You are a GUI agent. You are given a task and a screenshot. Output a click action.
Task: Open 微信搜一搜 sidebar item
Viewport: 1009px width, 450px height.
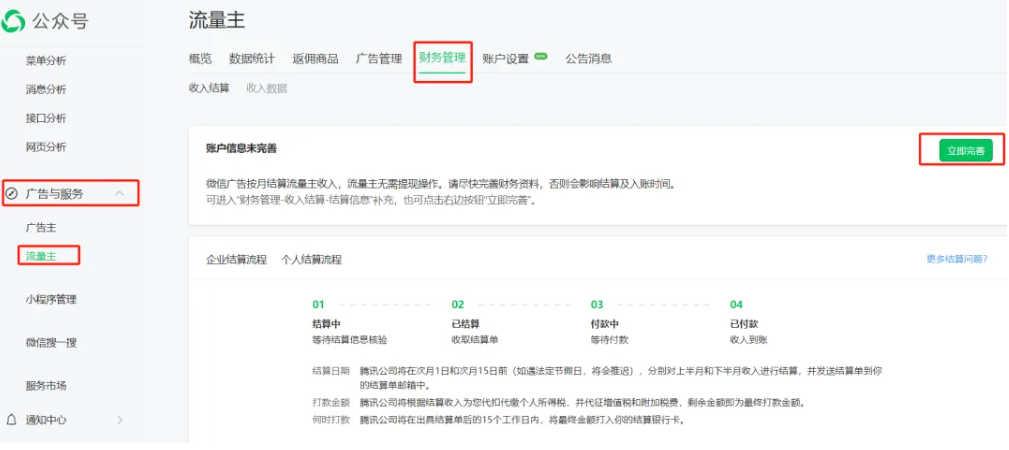click(51, 342)
